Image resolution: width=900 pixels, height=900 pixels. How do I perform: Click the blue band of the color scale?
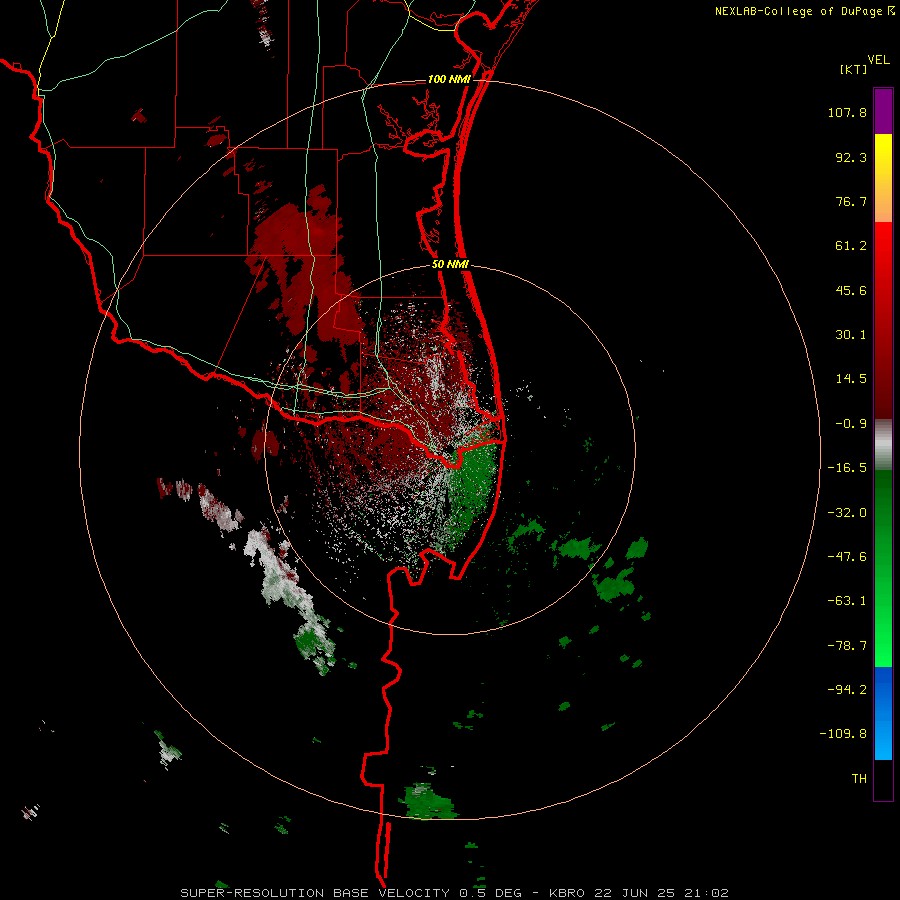point(883,713)
